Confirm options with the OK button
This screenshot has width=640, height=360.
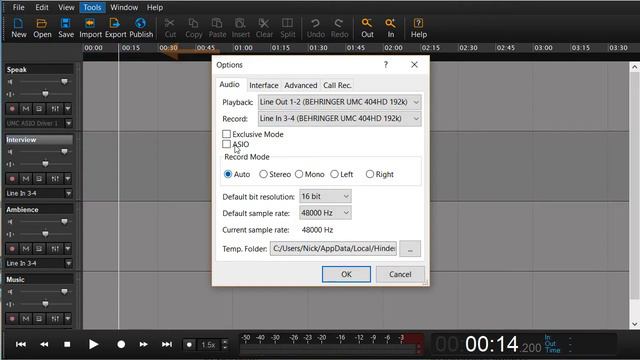[x=346, y=274]
